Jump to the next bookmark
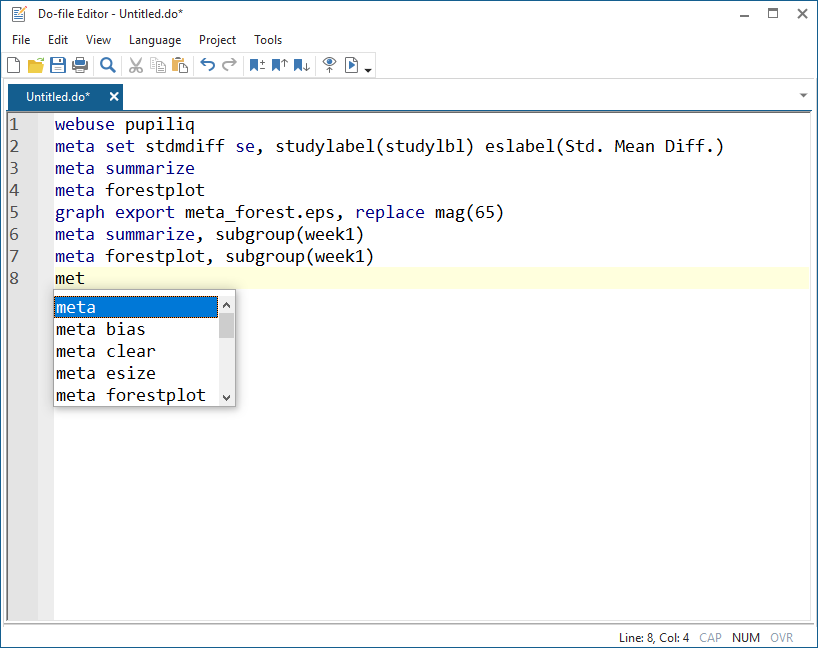This screenshot has width=818, height=648. click(302, 65)
